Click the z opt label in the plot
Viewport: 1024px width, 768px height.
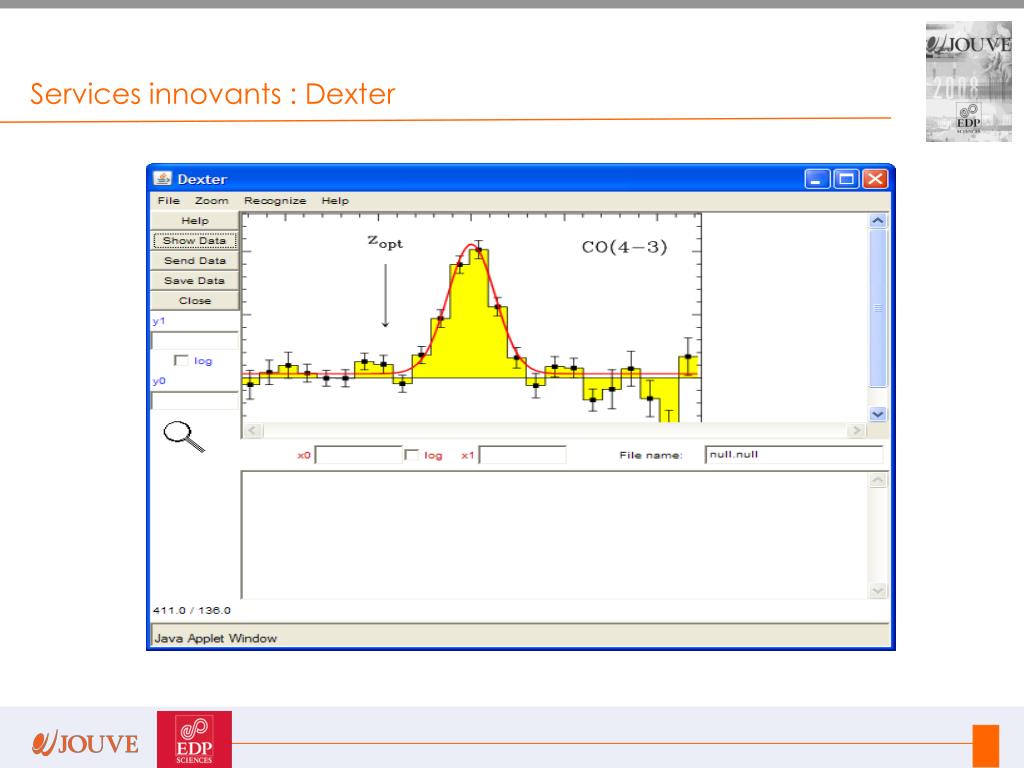[385, 242]
